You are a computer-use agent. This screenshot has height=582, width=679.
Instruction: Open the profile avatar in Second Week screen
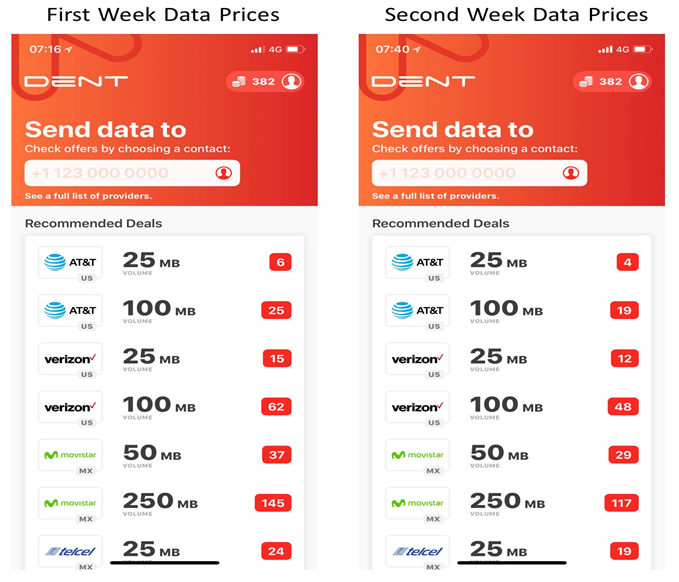[639, 82]
